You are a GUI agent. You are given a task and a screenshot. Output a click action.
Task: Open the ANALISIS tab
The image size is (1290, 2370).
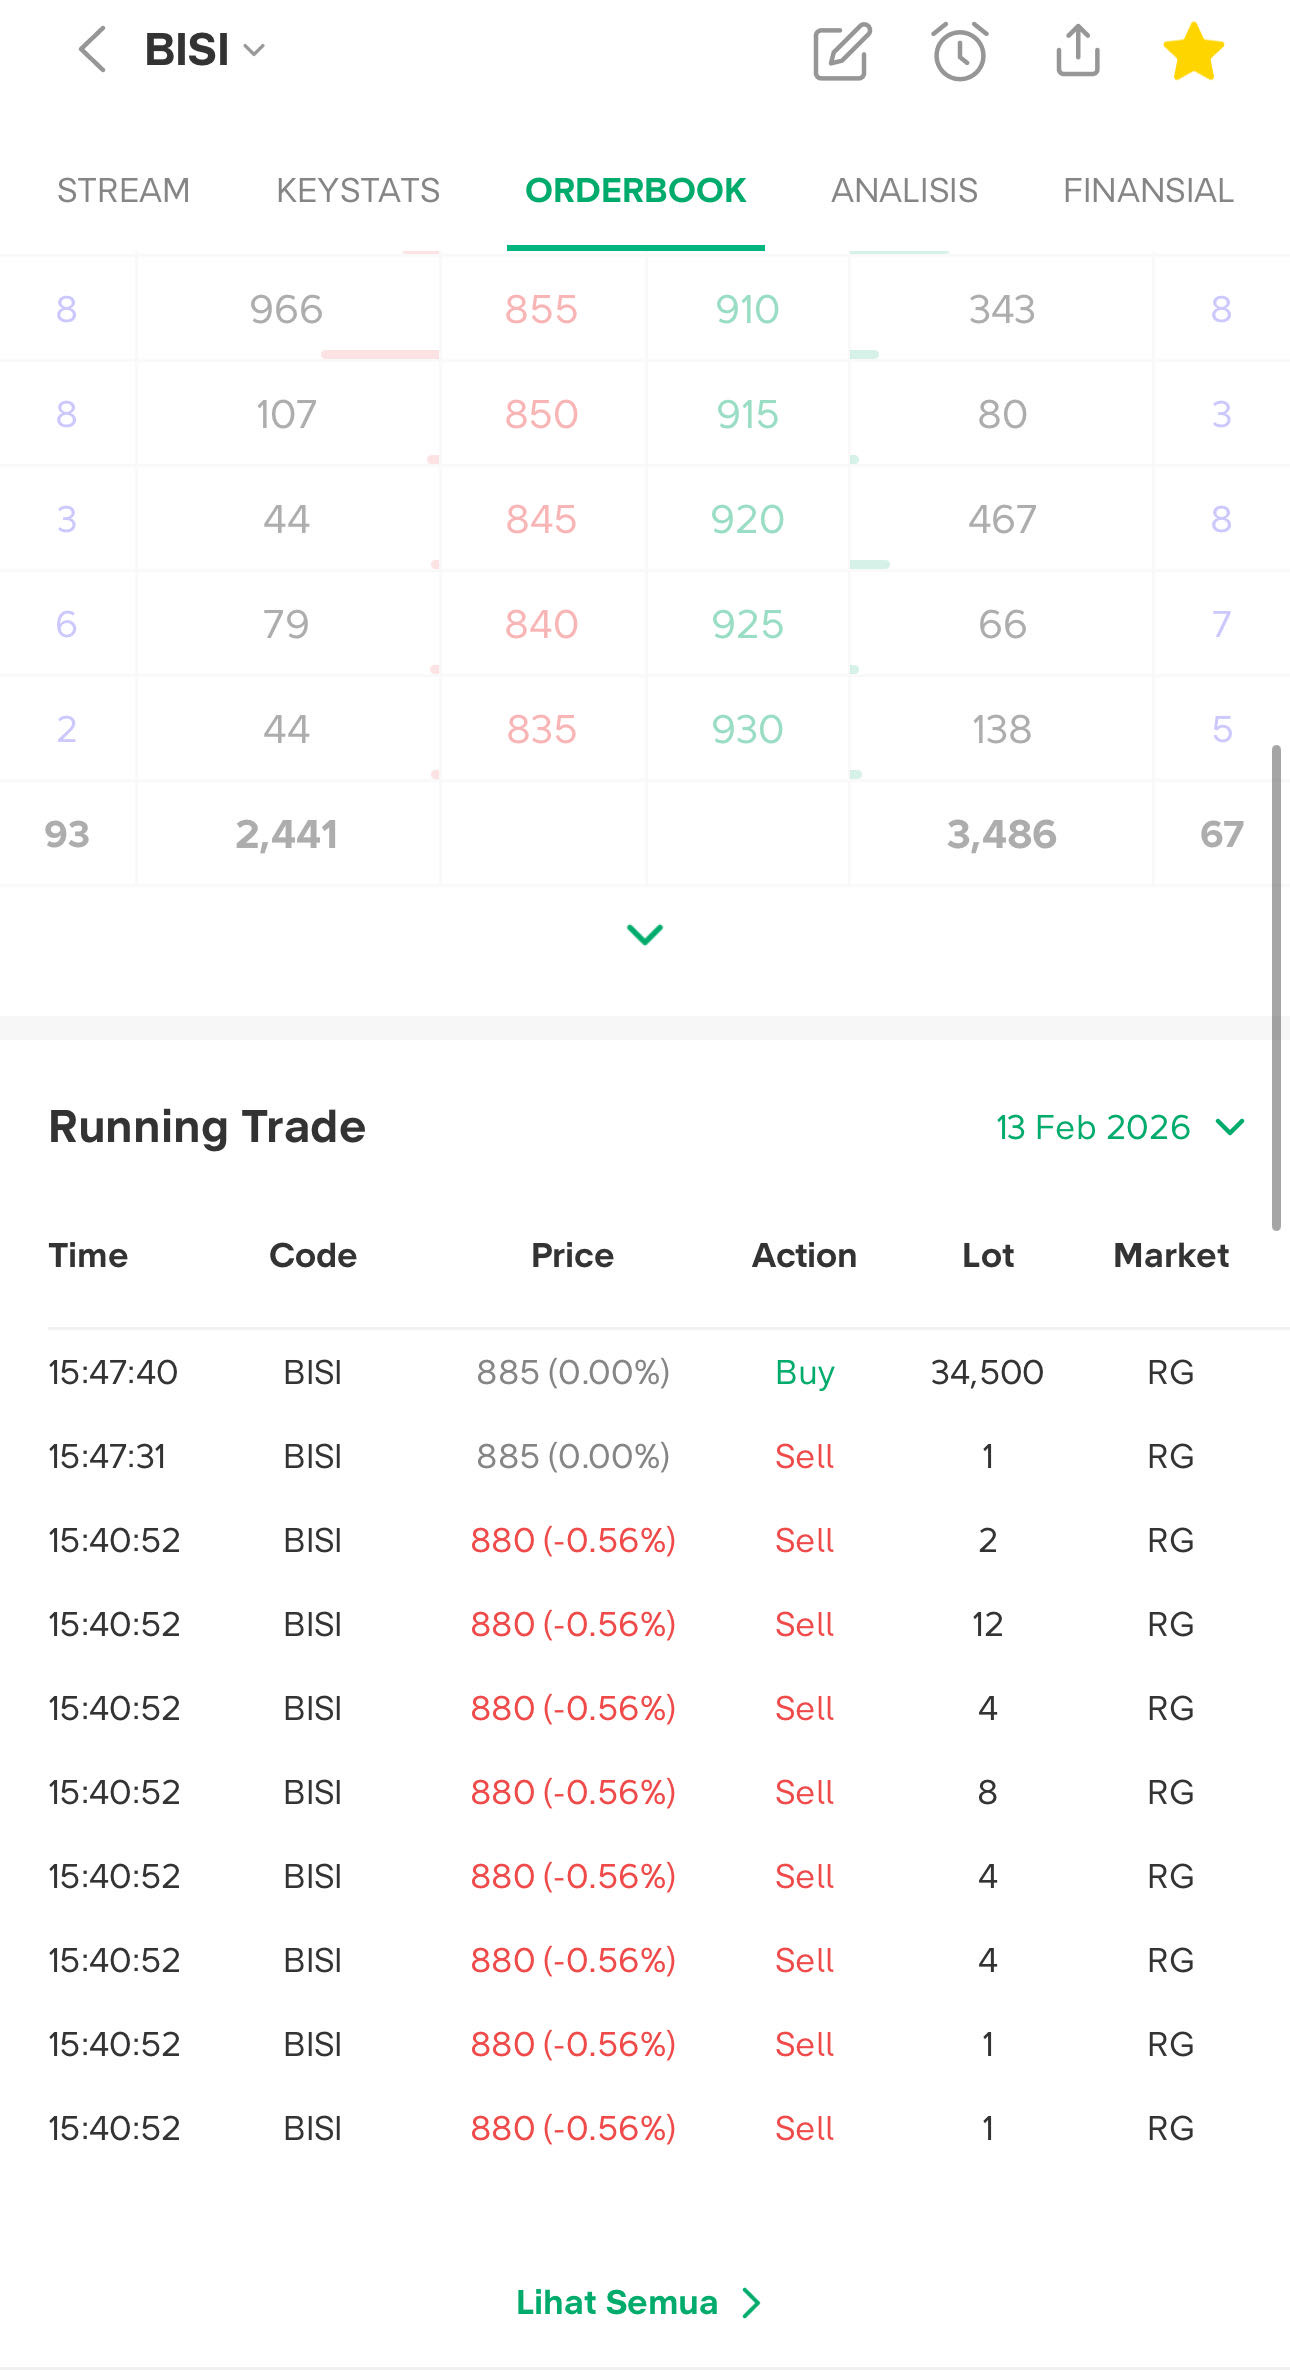point(904,190)
